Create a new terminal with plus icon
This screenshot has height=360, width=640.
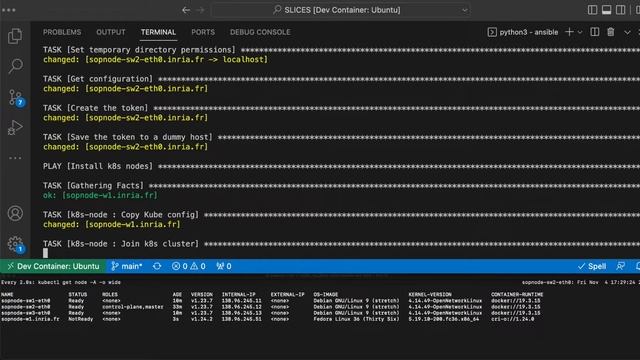[x=569, y=32]
